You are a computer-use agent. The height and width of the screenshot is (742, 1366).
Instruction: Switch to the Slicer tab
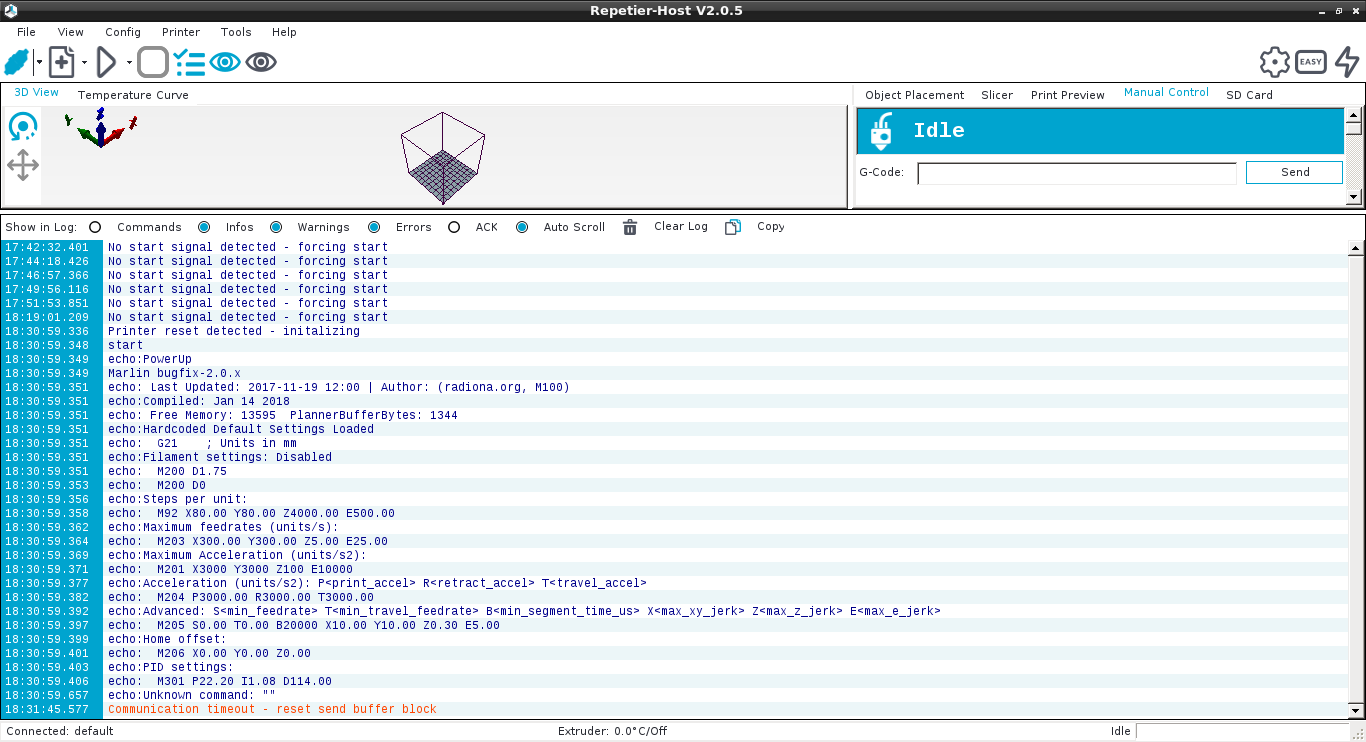(997, 95)
